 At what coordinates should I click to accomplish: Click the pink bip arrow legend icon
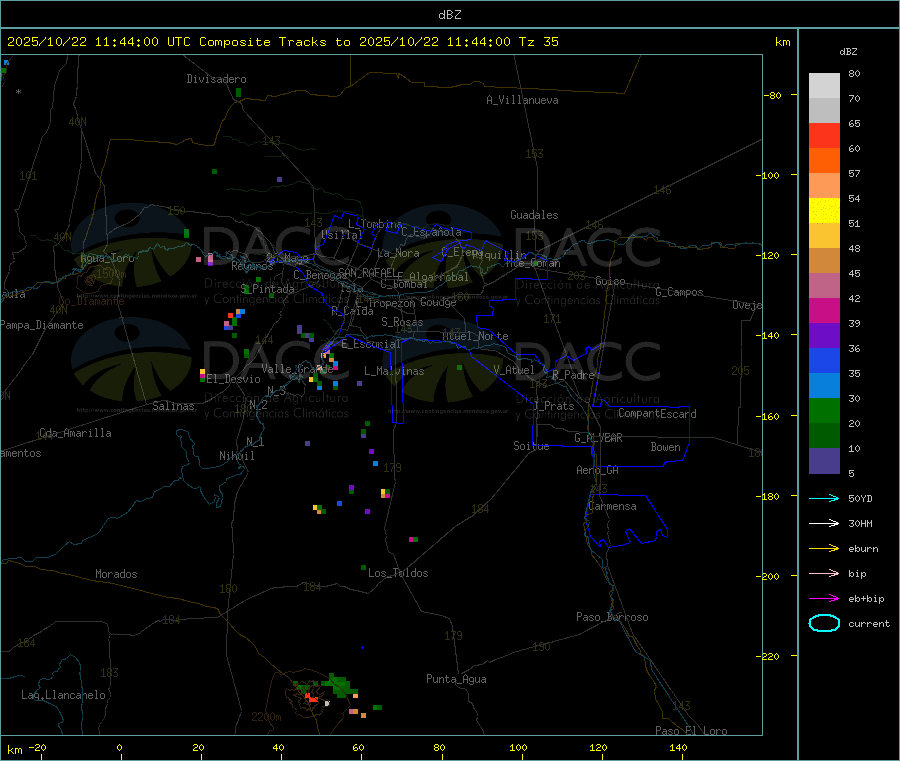pos(824,573)
